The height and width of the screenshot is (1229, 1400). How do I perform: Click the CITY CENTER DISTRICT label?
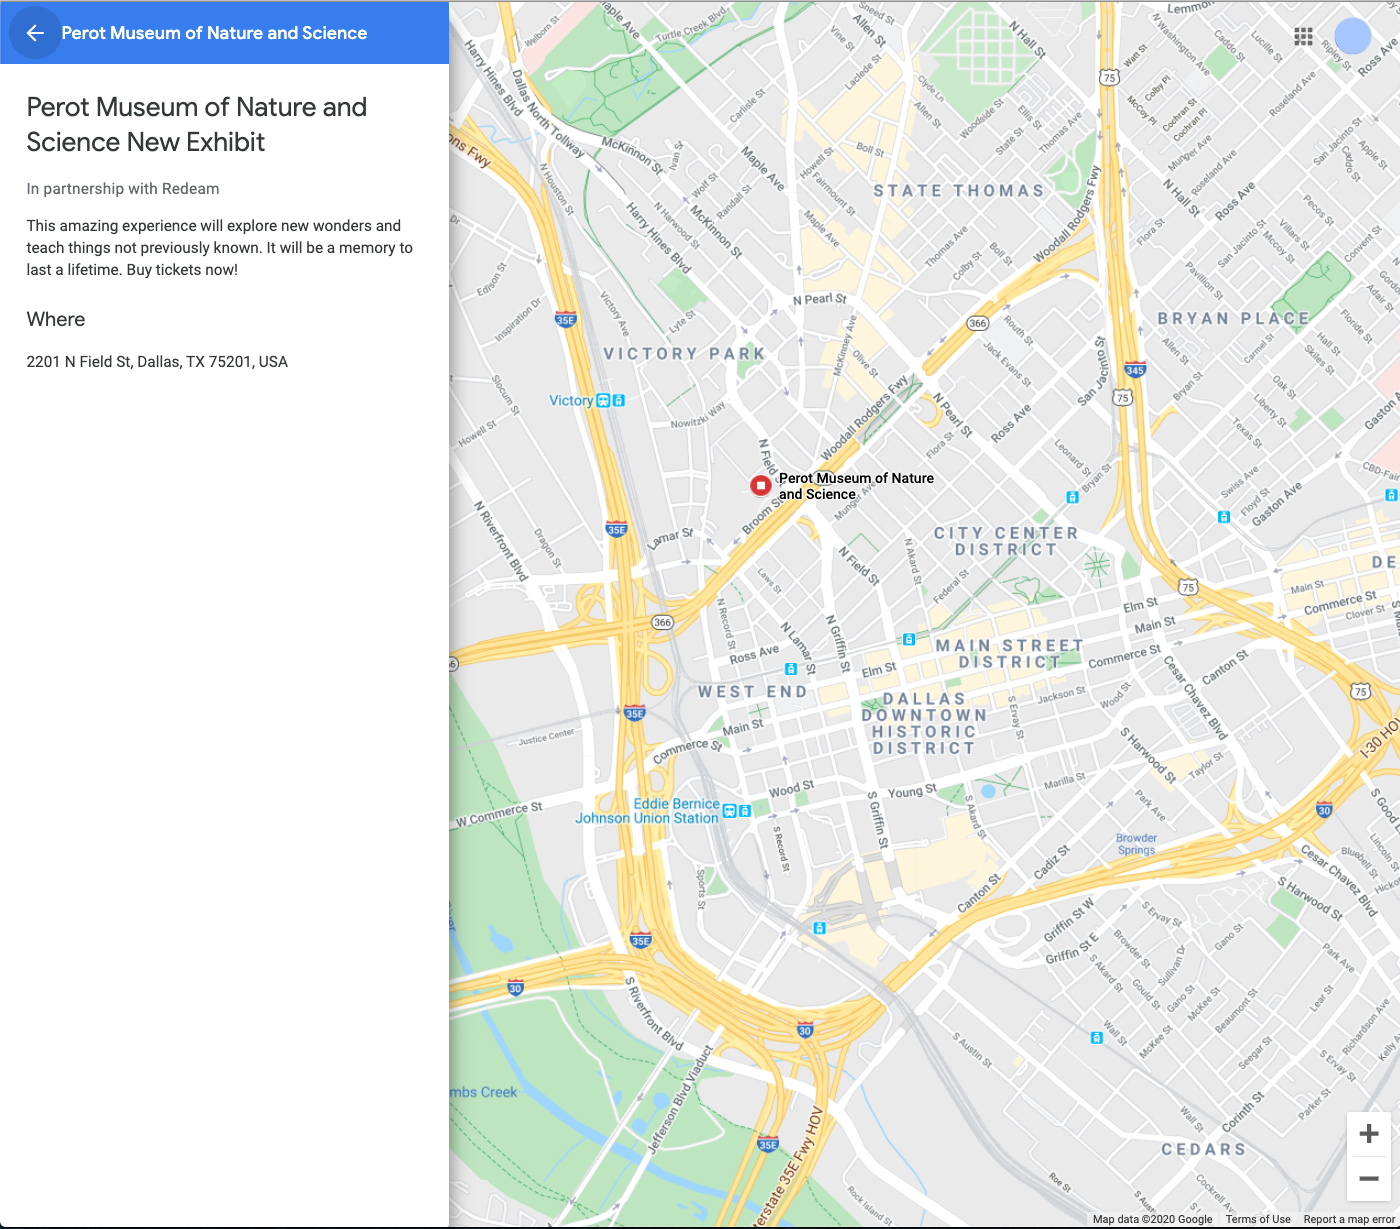[1006, 541]
